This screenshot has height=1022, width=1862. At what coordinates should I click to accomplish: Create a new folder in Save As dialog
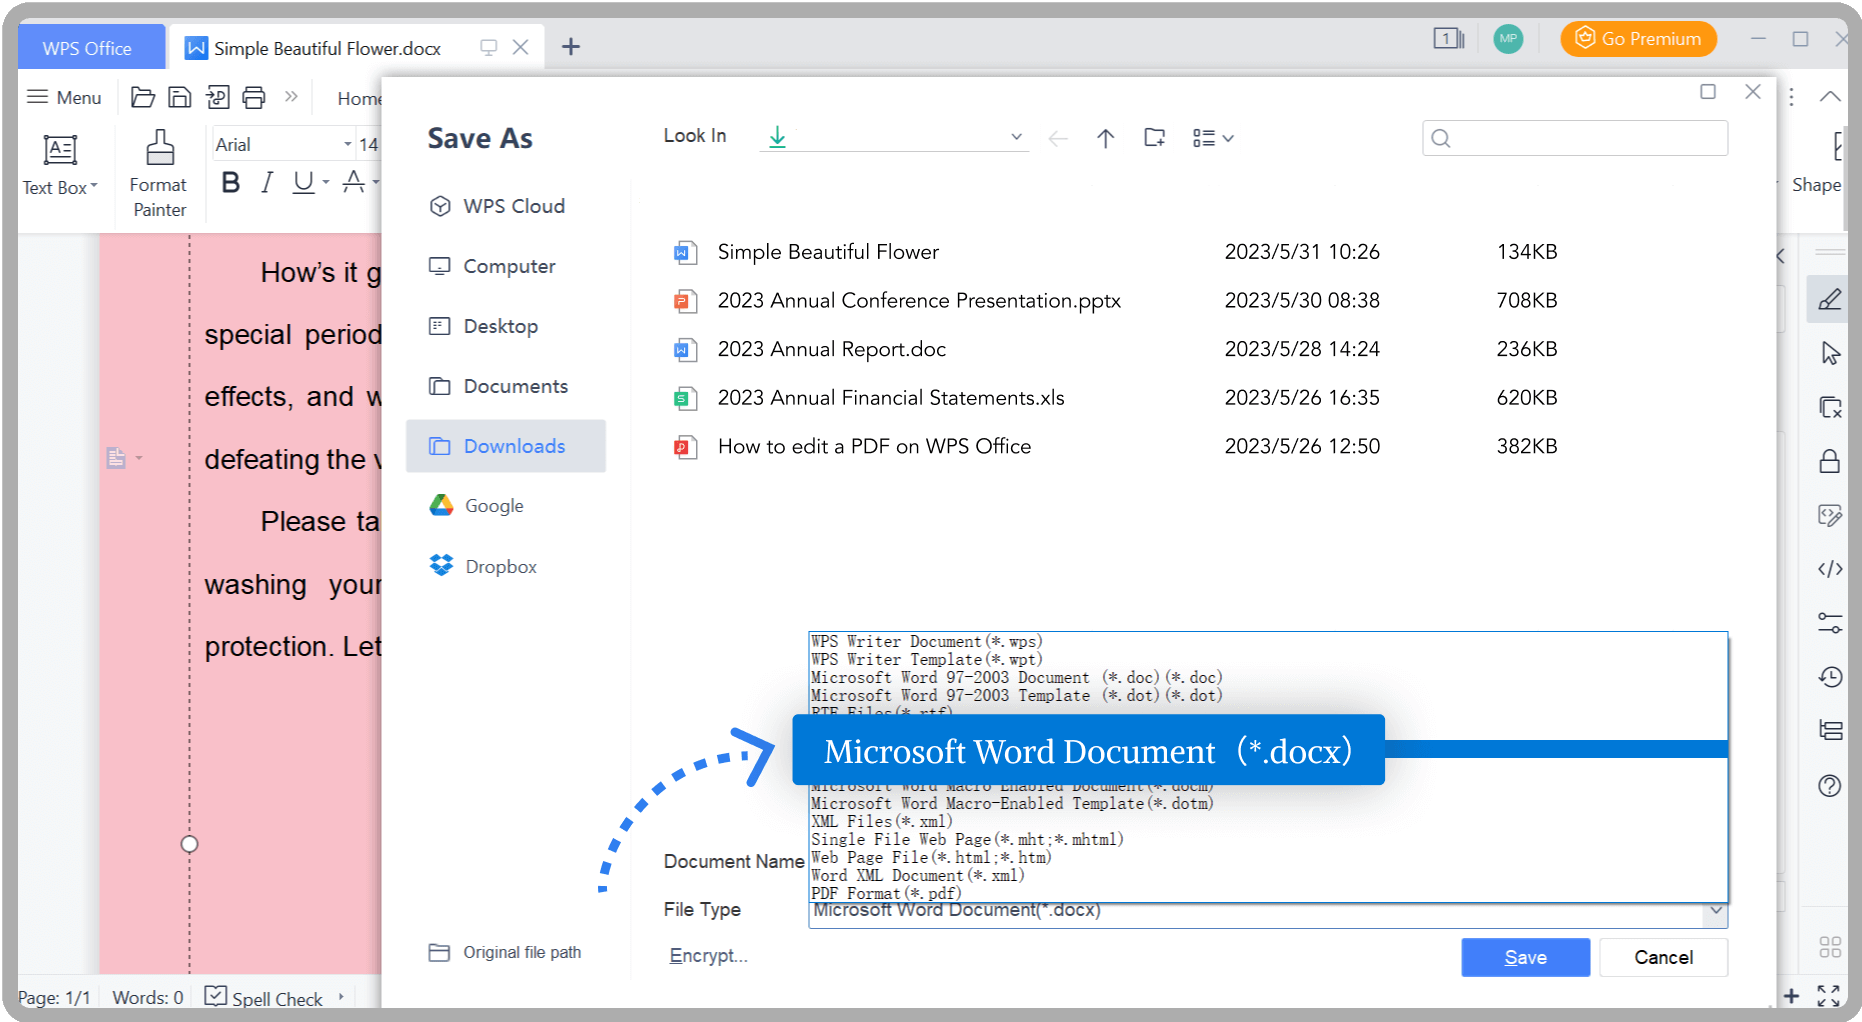(x=1154, y=138)
